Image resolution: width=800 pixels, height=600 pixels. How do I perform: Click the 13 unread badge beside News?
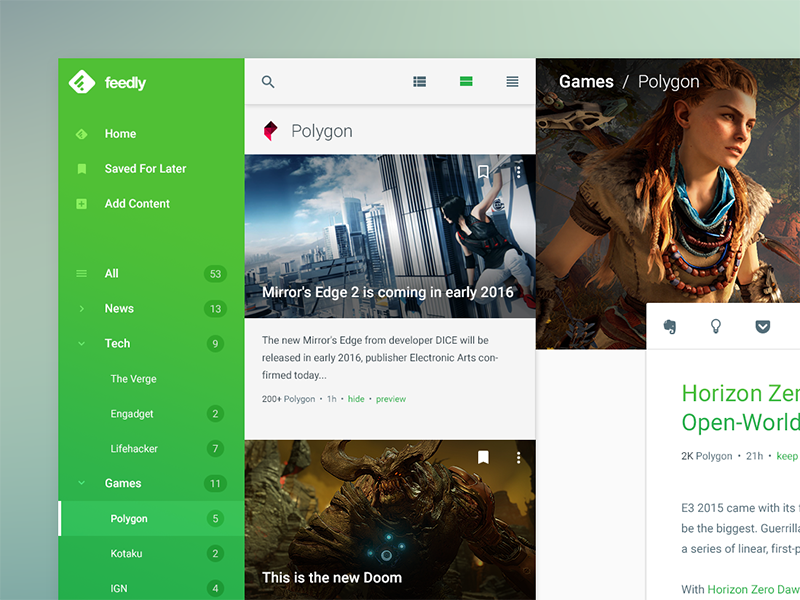(x=215, y=309)
